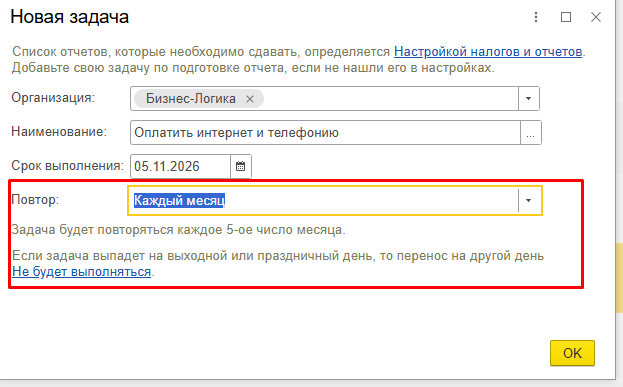
Task: Click the Повтор: label
Action: tap(35, 199)
